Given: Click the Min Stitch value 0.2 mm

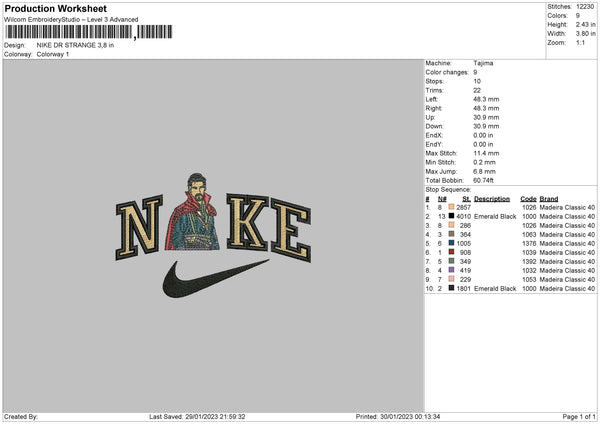Looking at the screenshot, I should click(x=484, y=162).
